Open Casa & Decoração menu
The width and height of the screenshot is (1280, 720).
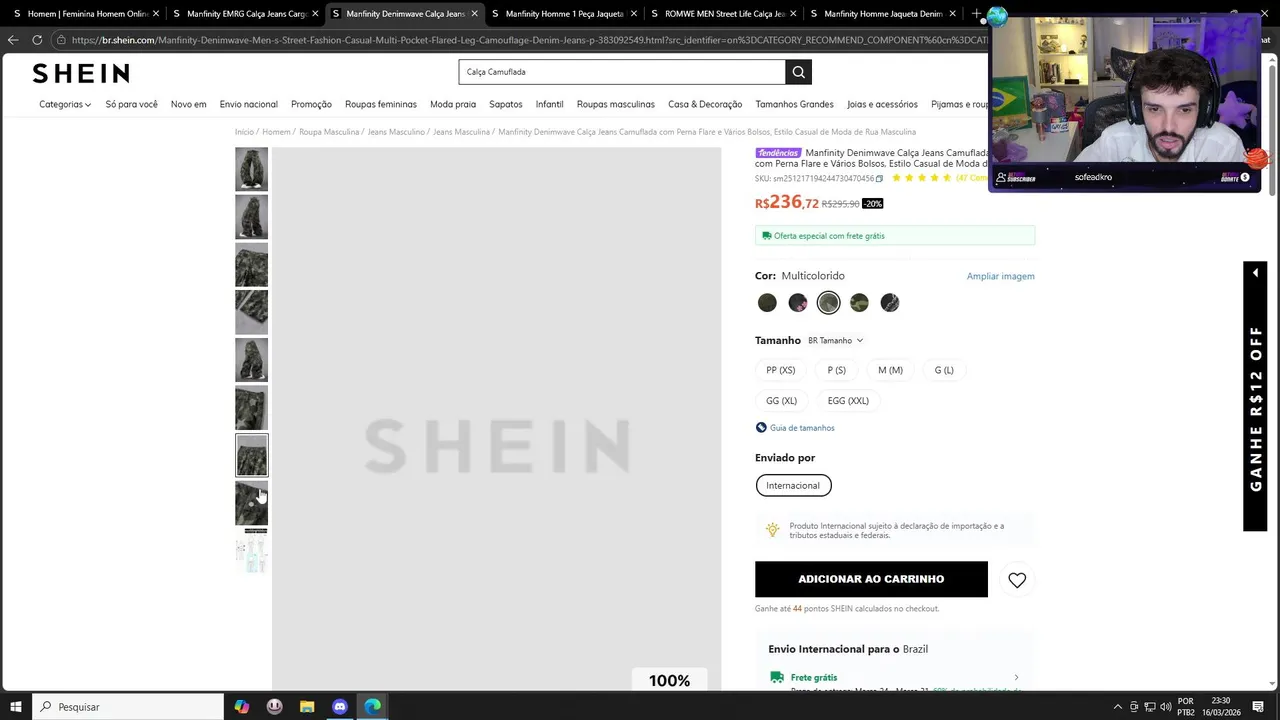click(705, 104)
